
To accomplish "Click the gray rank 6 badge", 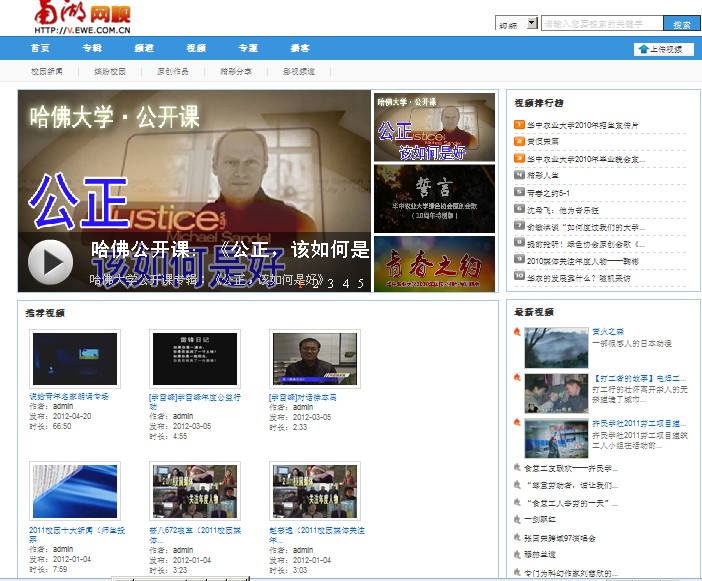I will point(519,209).
